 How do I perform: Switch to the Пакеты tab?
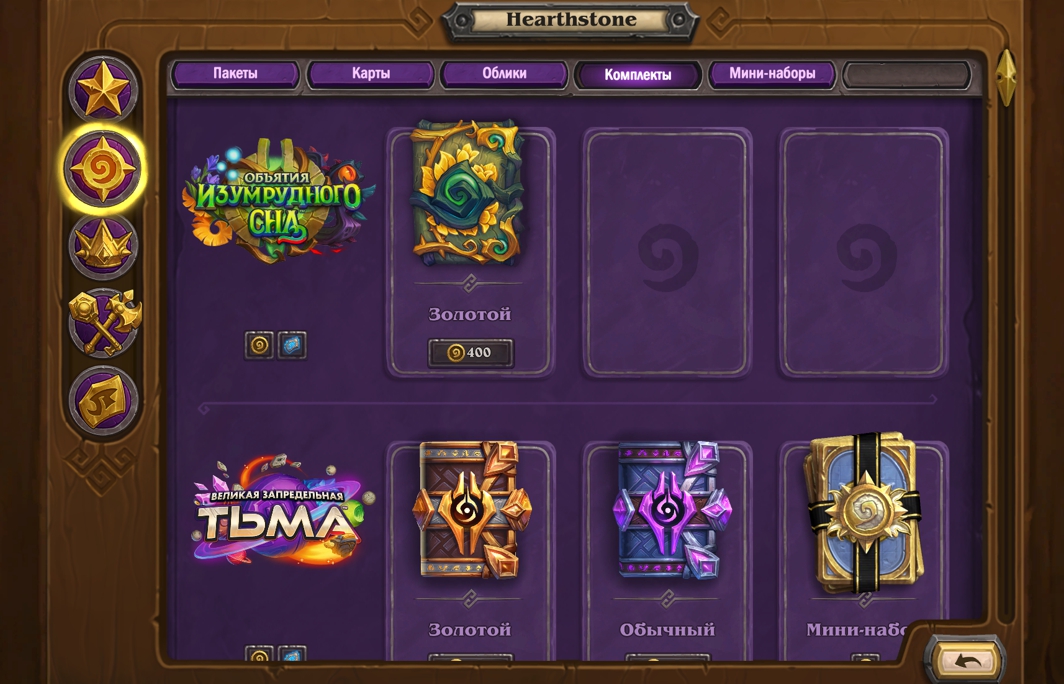pos(235,74)
